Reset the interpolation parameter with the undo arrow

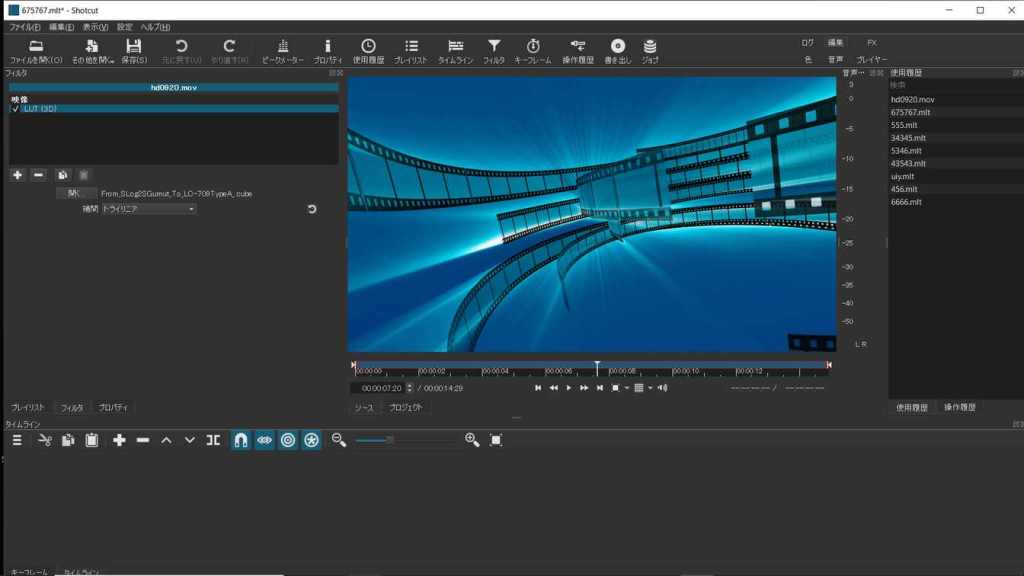pos(312,209)
